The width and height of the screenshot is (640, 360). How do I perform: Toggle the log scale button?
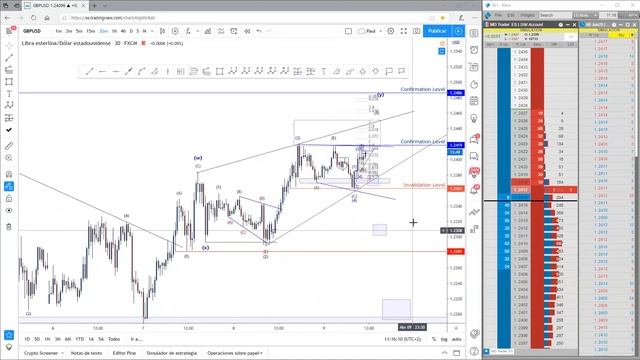(444, 339)
